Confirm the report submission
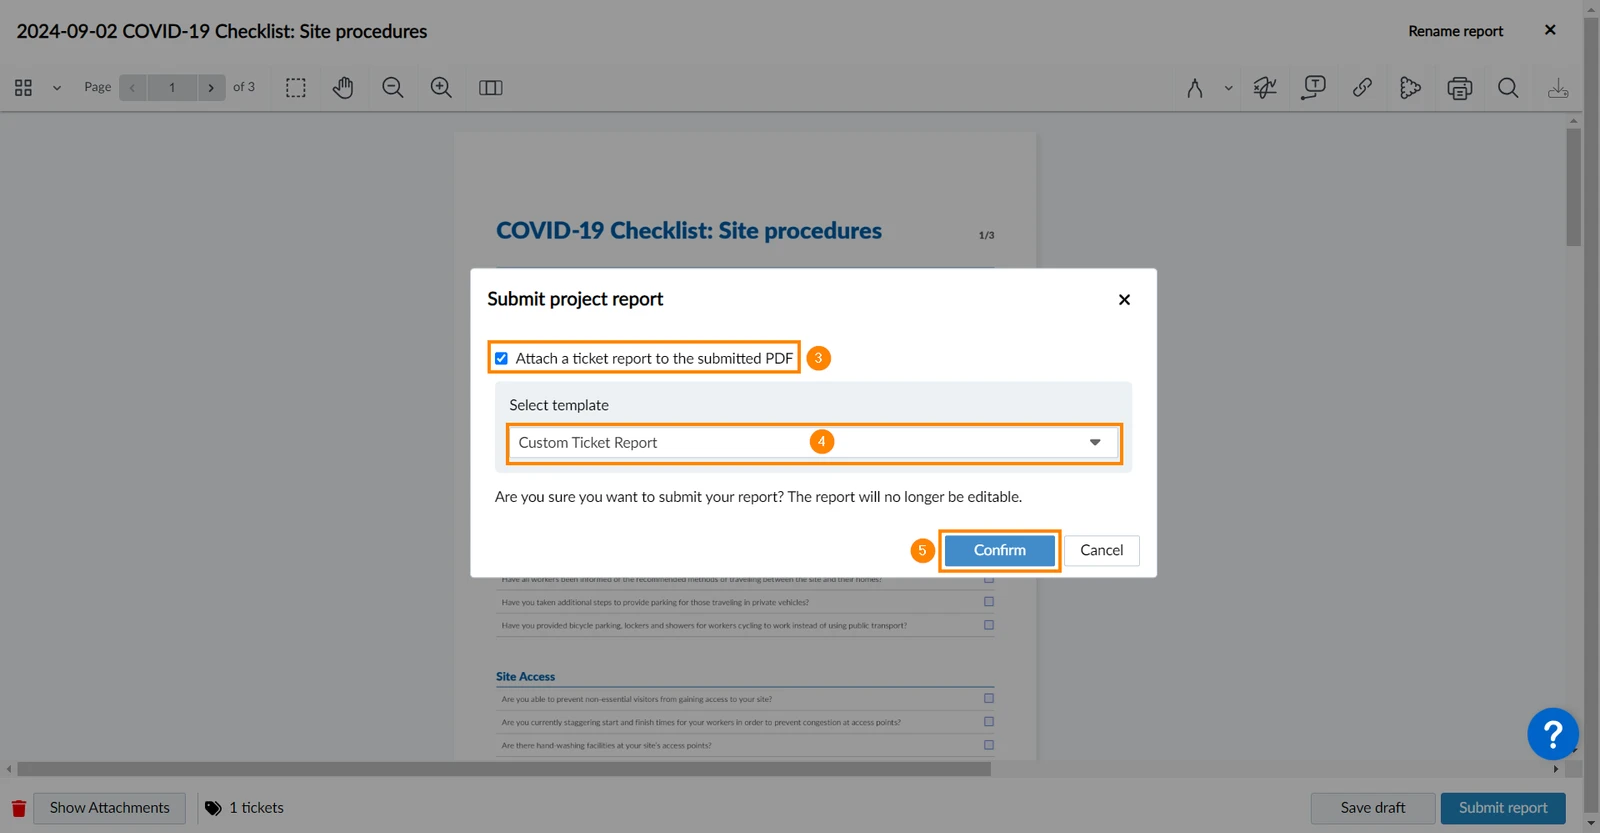The height and width of the screenshot is (833, 1600). click(1000, 550)
